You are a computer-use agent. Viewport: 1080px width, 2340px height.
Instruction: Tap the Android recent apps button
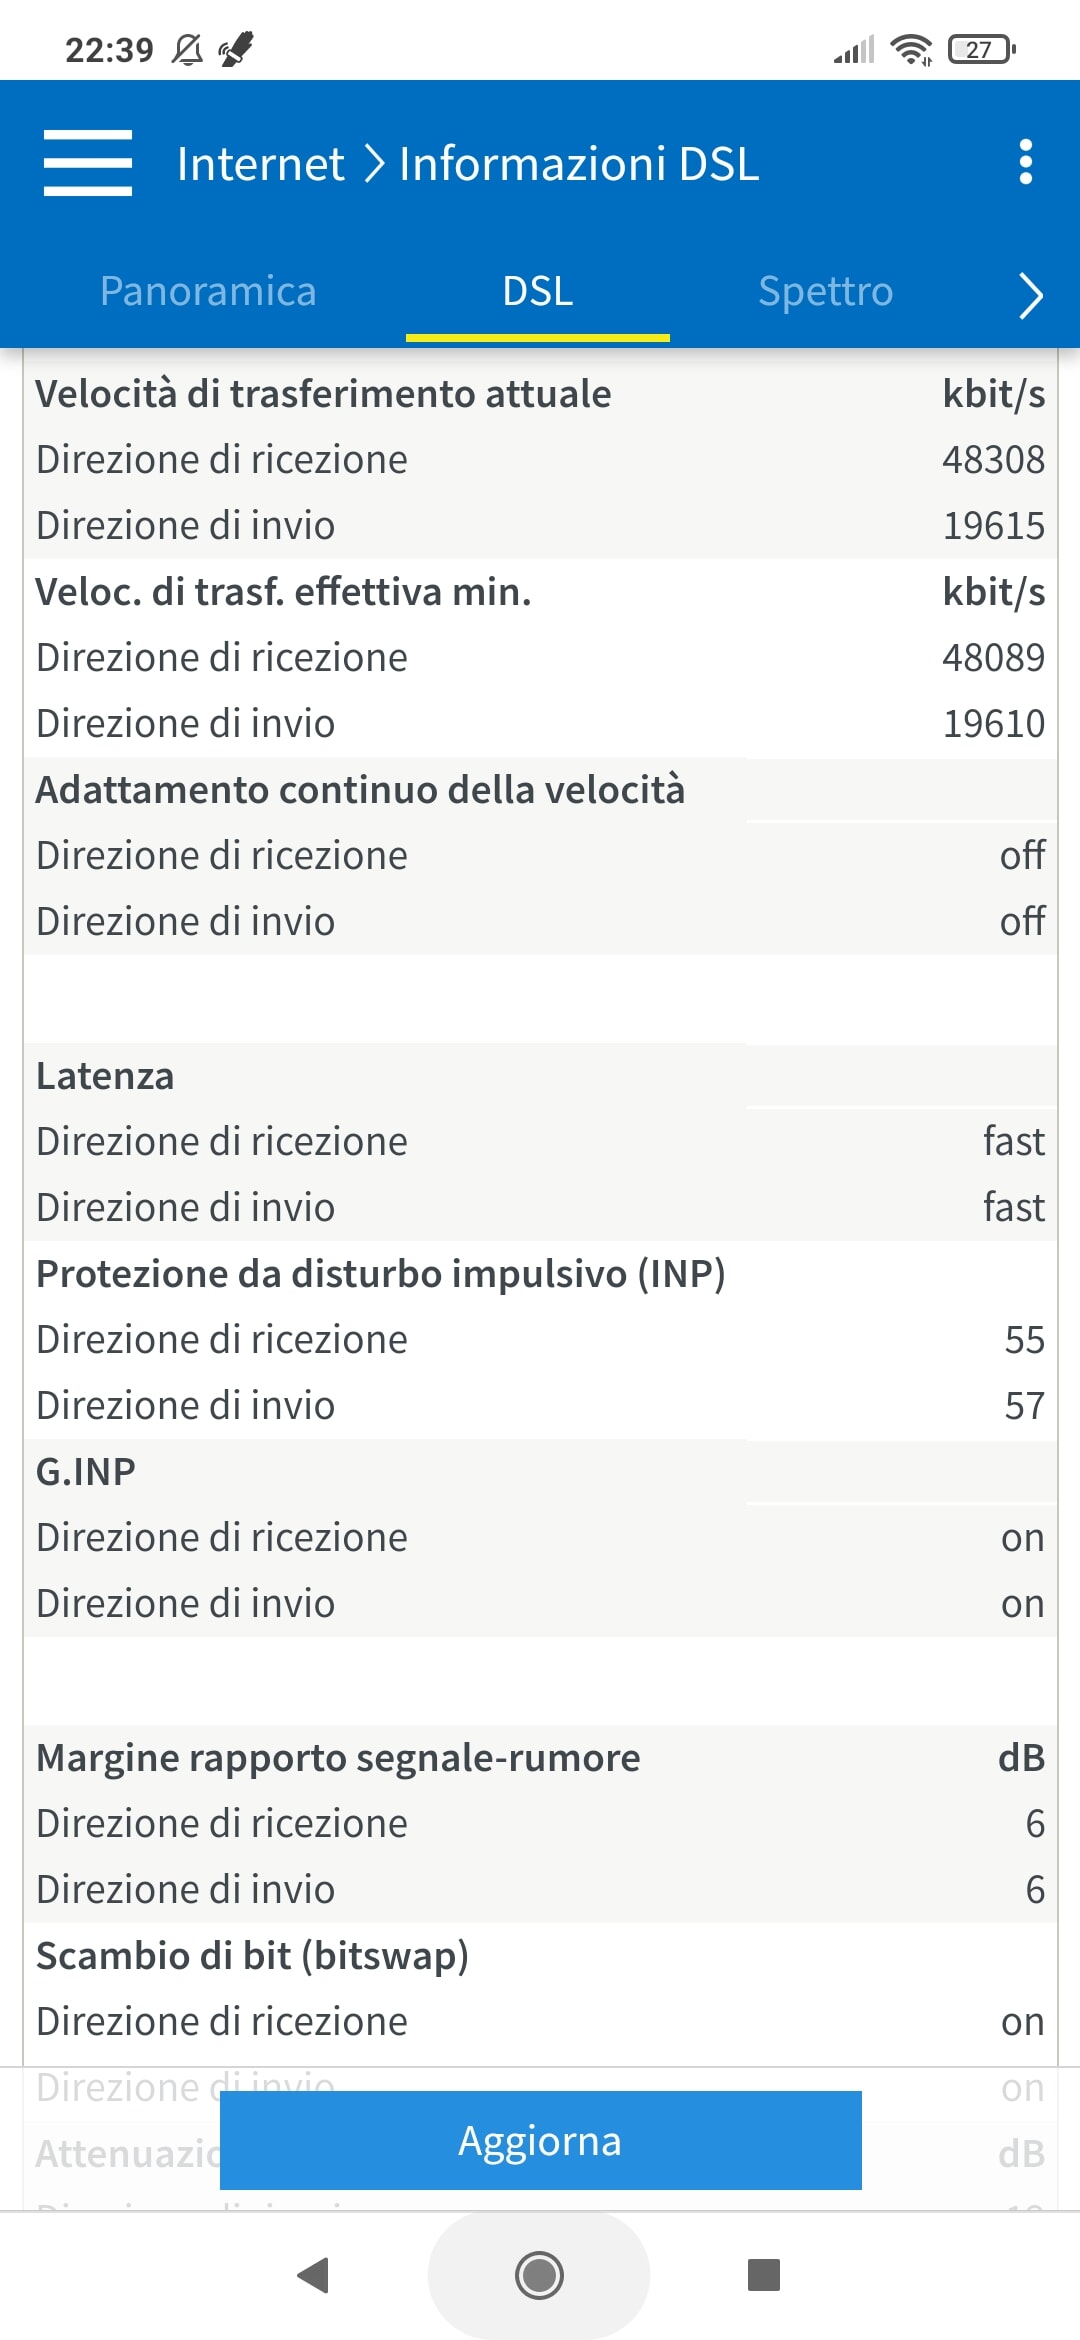click(764, 2275)
